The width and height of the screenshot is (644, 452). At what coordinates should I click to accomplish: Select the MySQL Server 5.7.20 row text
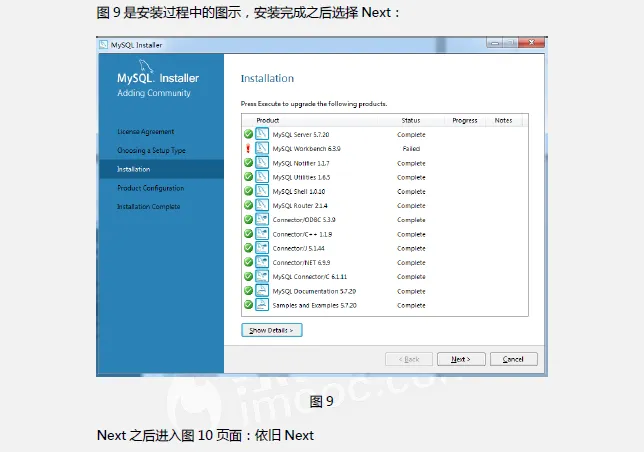tap(301, 135)
